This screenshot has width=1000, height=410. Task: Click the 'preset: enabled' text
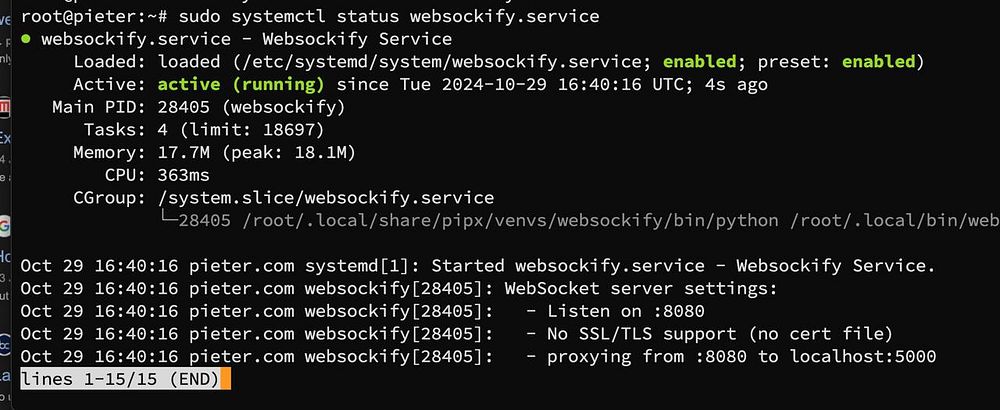coord(843,62)
